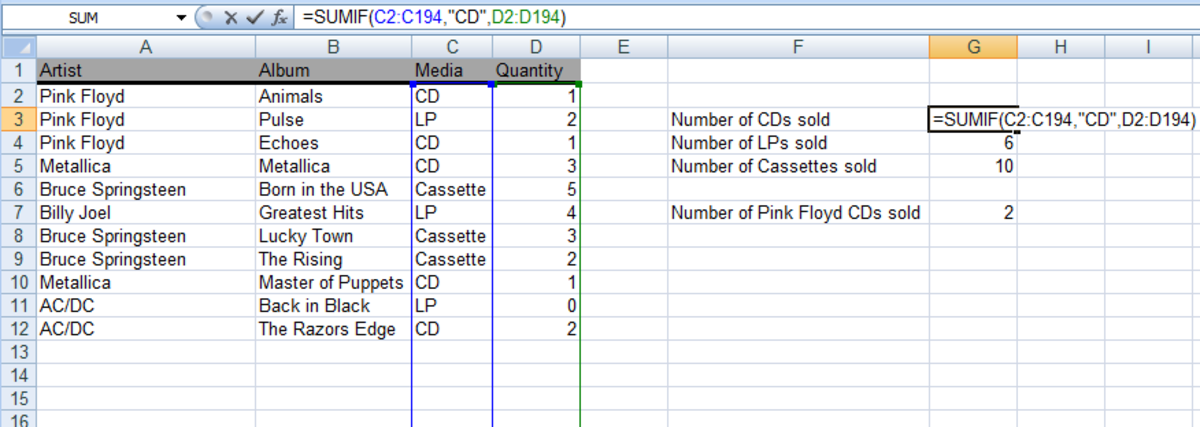Click the Select All corner button
The height and width of the screenshot is (427, 1200).
tap(17, 46)
